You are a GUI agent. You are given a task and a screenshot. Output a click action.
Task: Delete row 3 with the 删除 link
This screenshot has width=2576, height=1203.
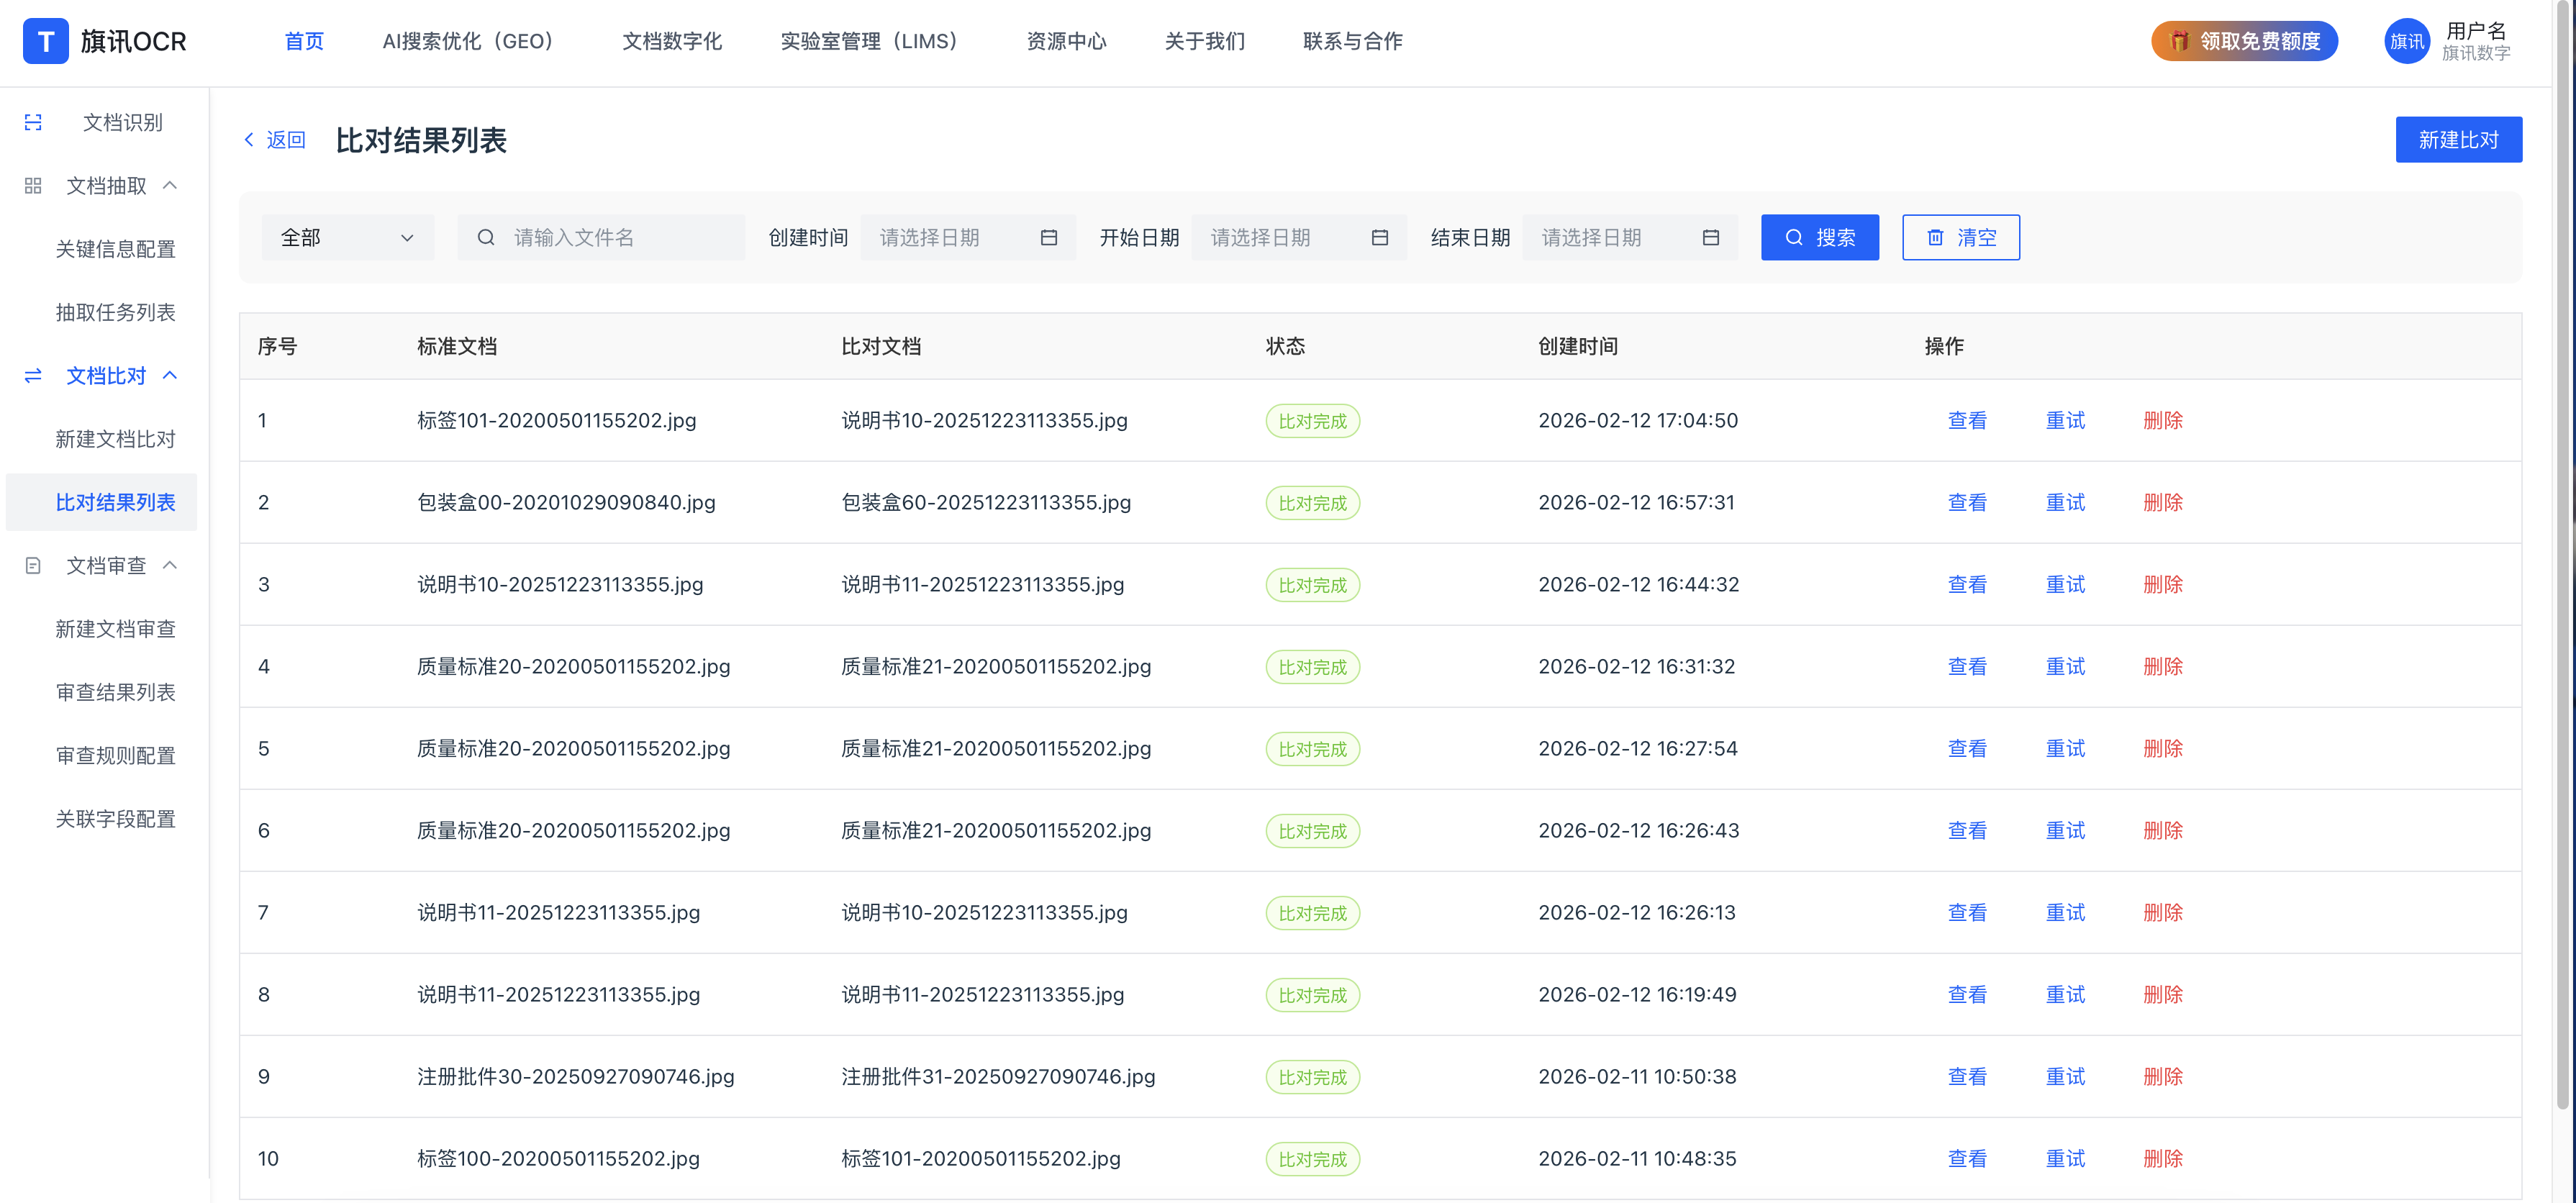tap(2162, 585)
